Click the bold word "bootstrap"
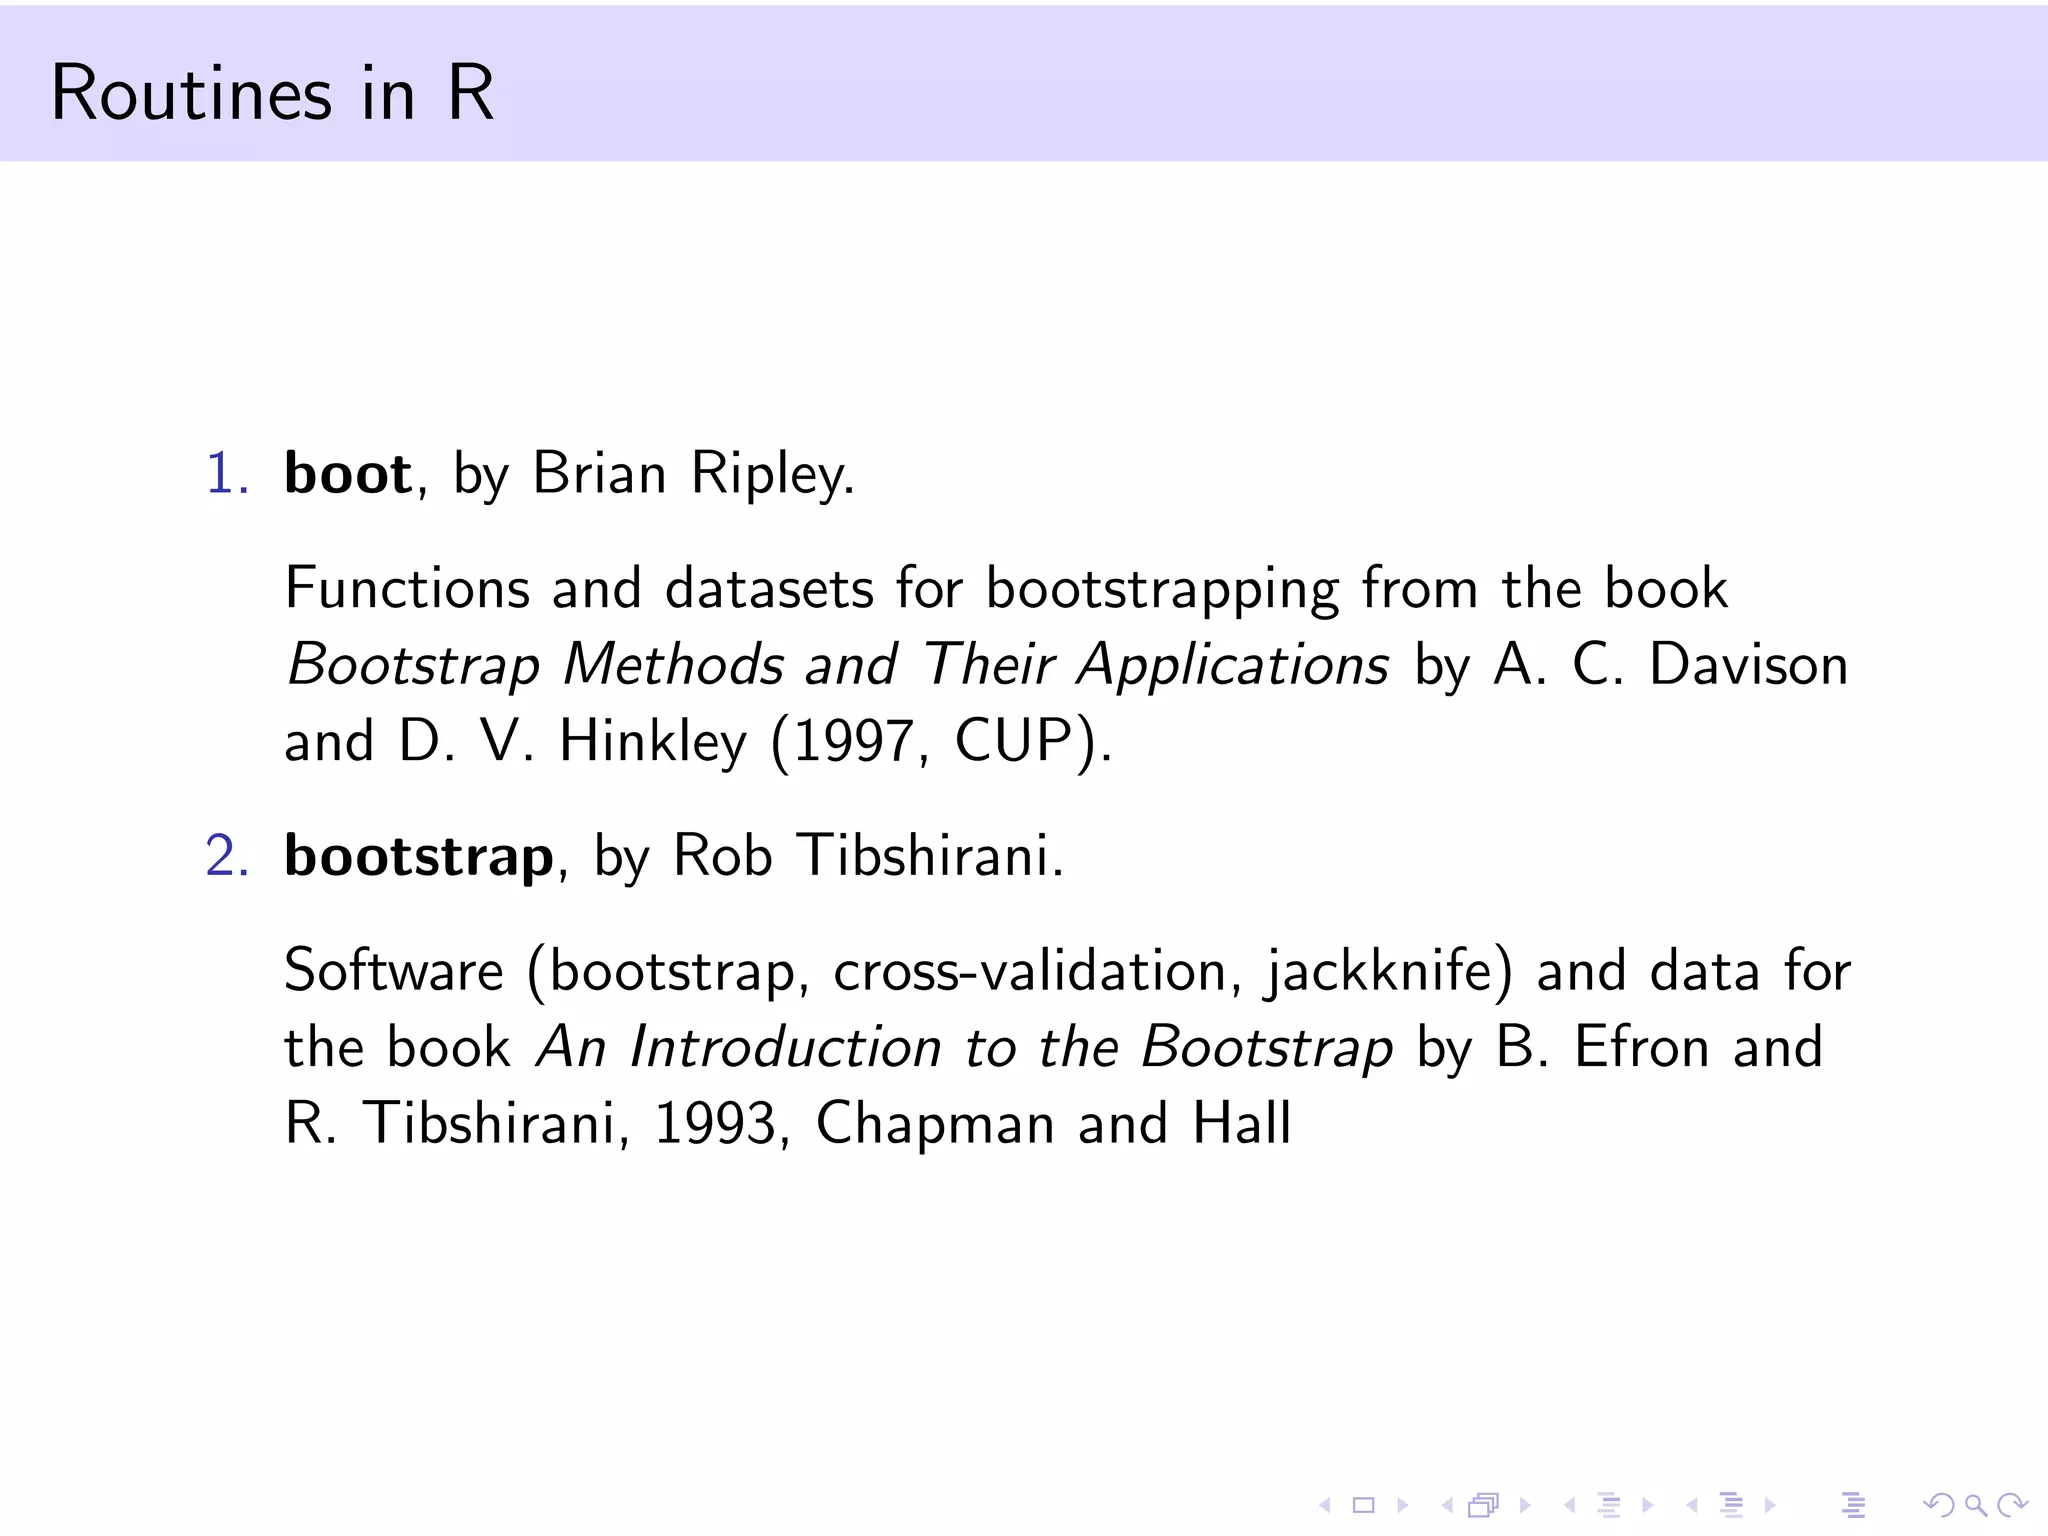2048x1536 pixels. click(x=419, y=857)
